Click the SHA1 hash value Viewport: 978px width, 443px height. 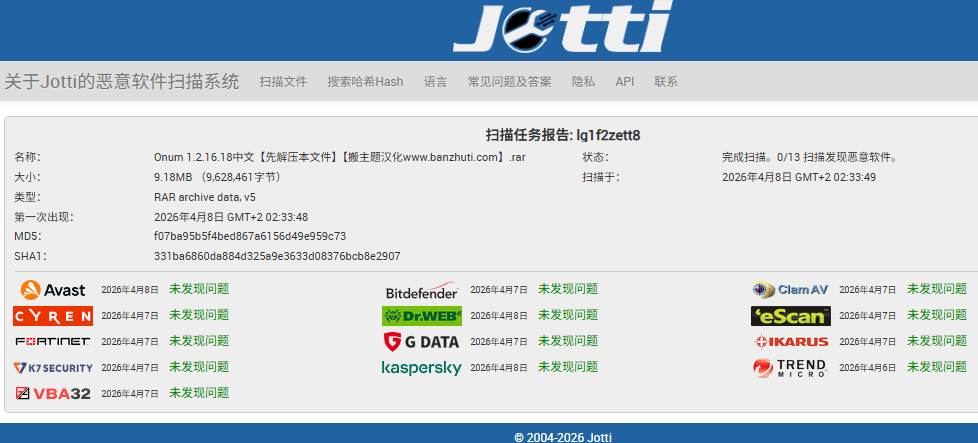coord(277,256)
